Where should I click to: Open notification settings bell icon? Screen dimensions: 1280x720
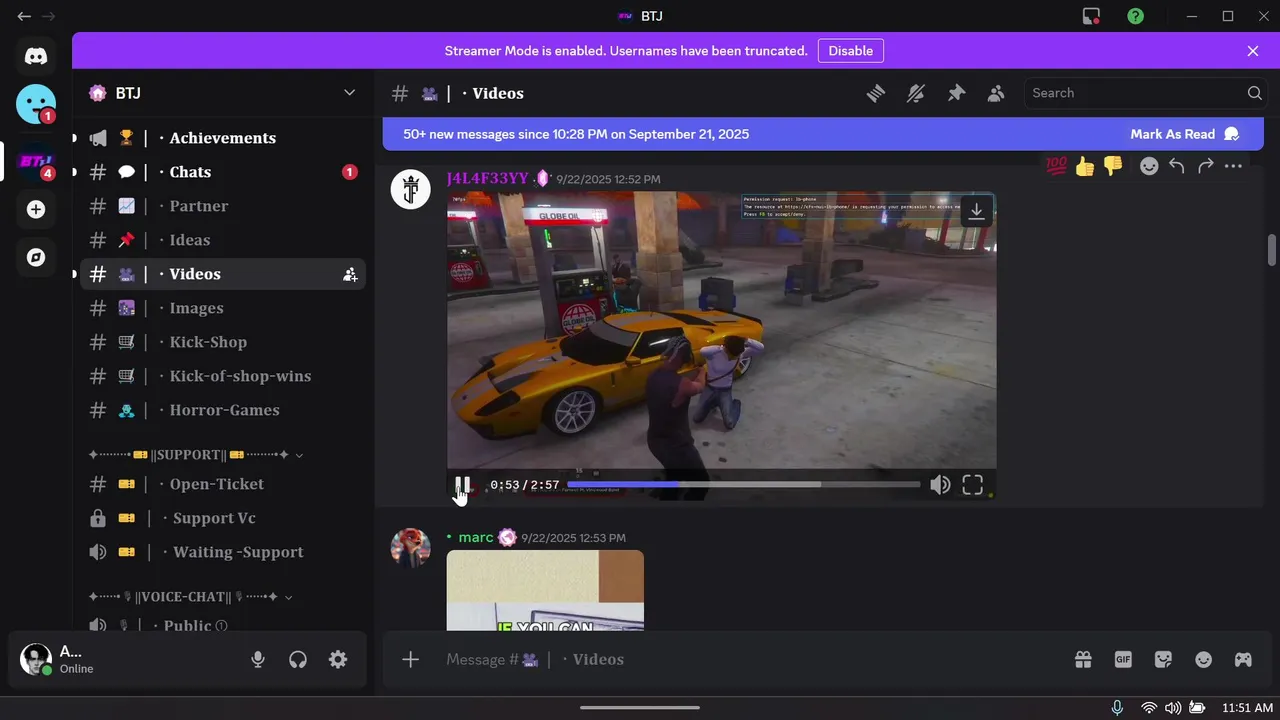916,93
